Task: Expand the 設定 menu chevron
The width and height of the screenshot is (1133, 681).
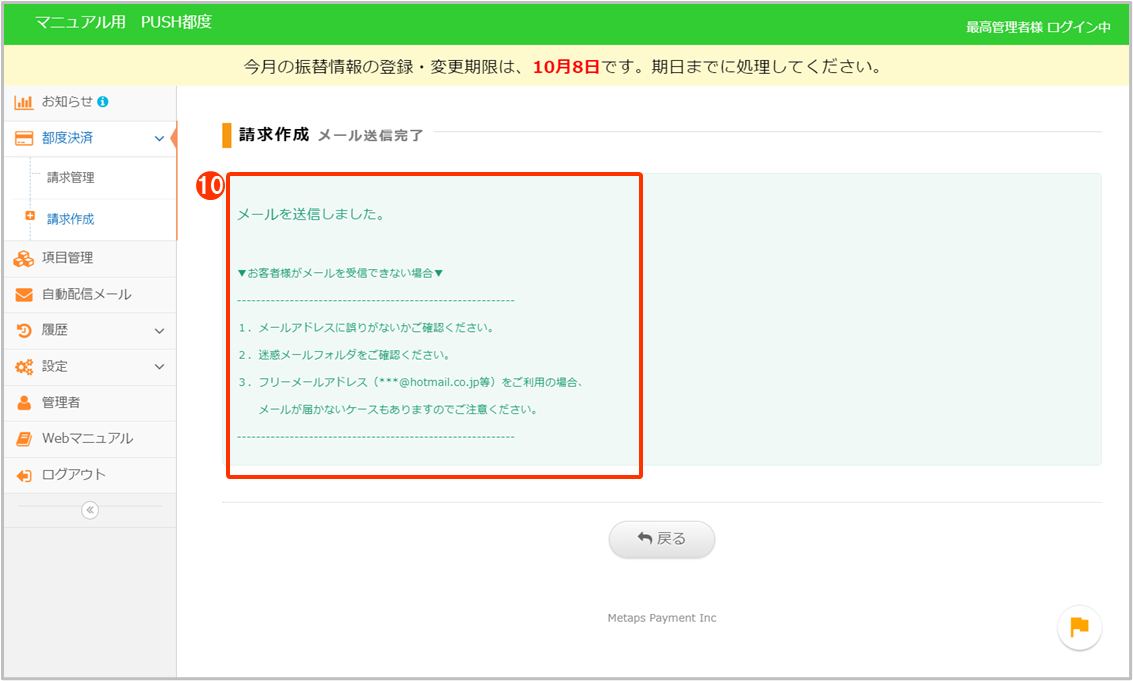Action: click(x=159, y=367)
